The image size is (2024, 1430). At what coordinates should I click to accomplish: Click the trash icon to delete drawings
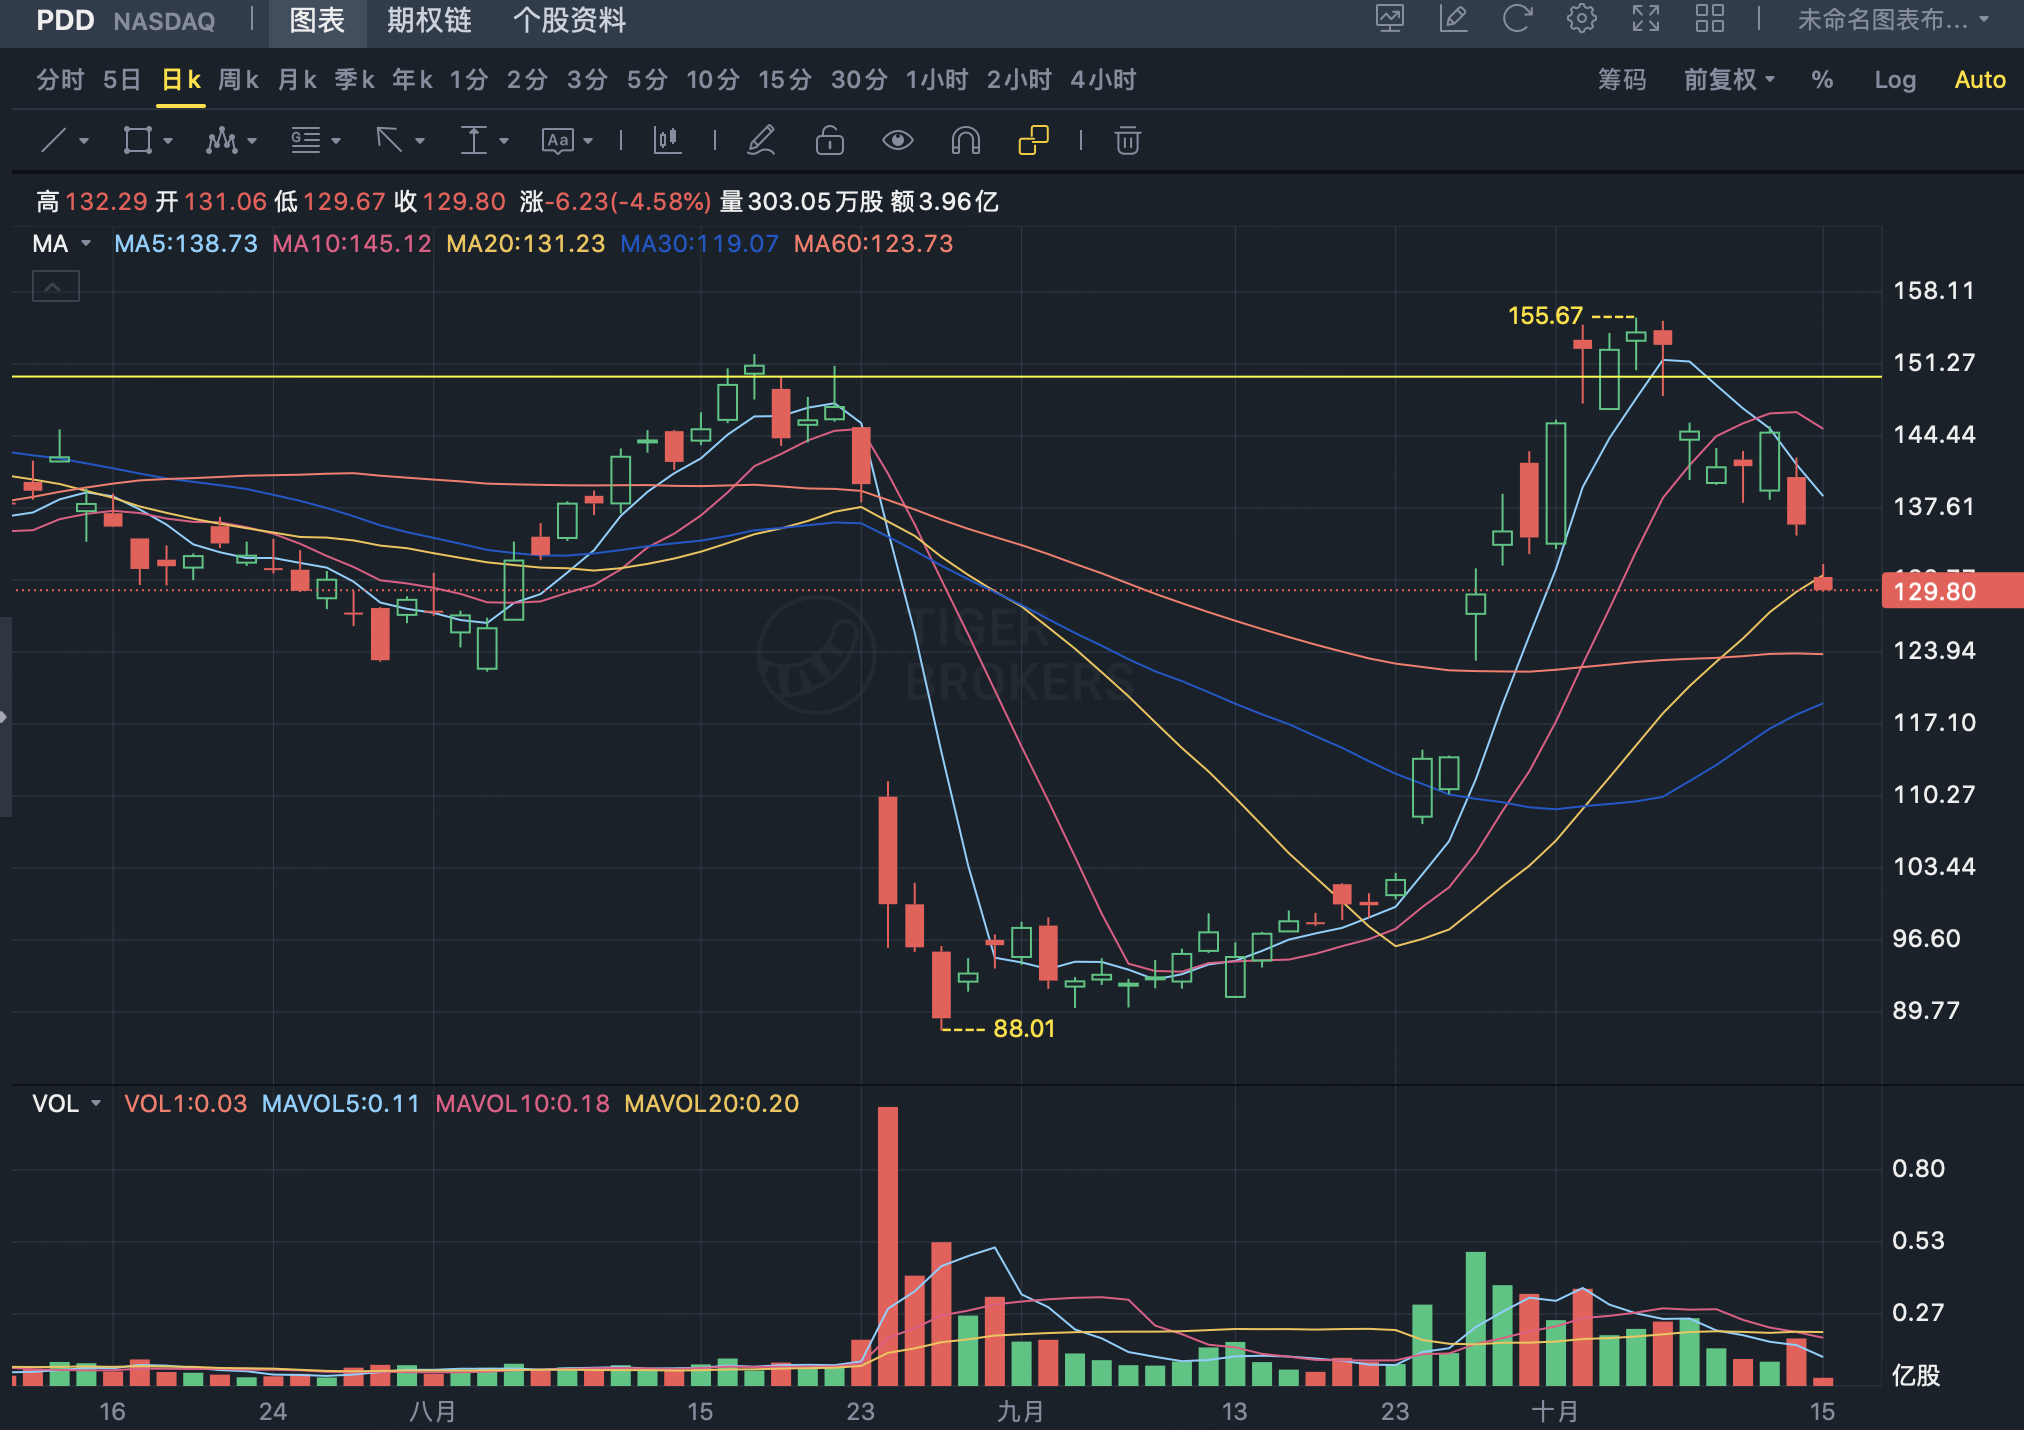click(1127, 141)
